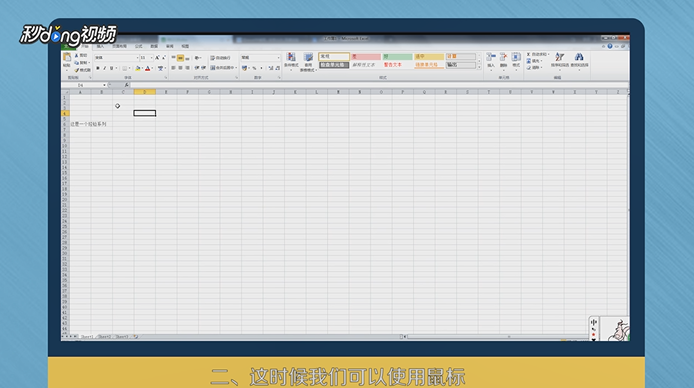Screen dimensions: 694x388
Task: Switch to the 视图 (View) tab
Action: click(185, 46)
